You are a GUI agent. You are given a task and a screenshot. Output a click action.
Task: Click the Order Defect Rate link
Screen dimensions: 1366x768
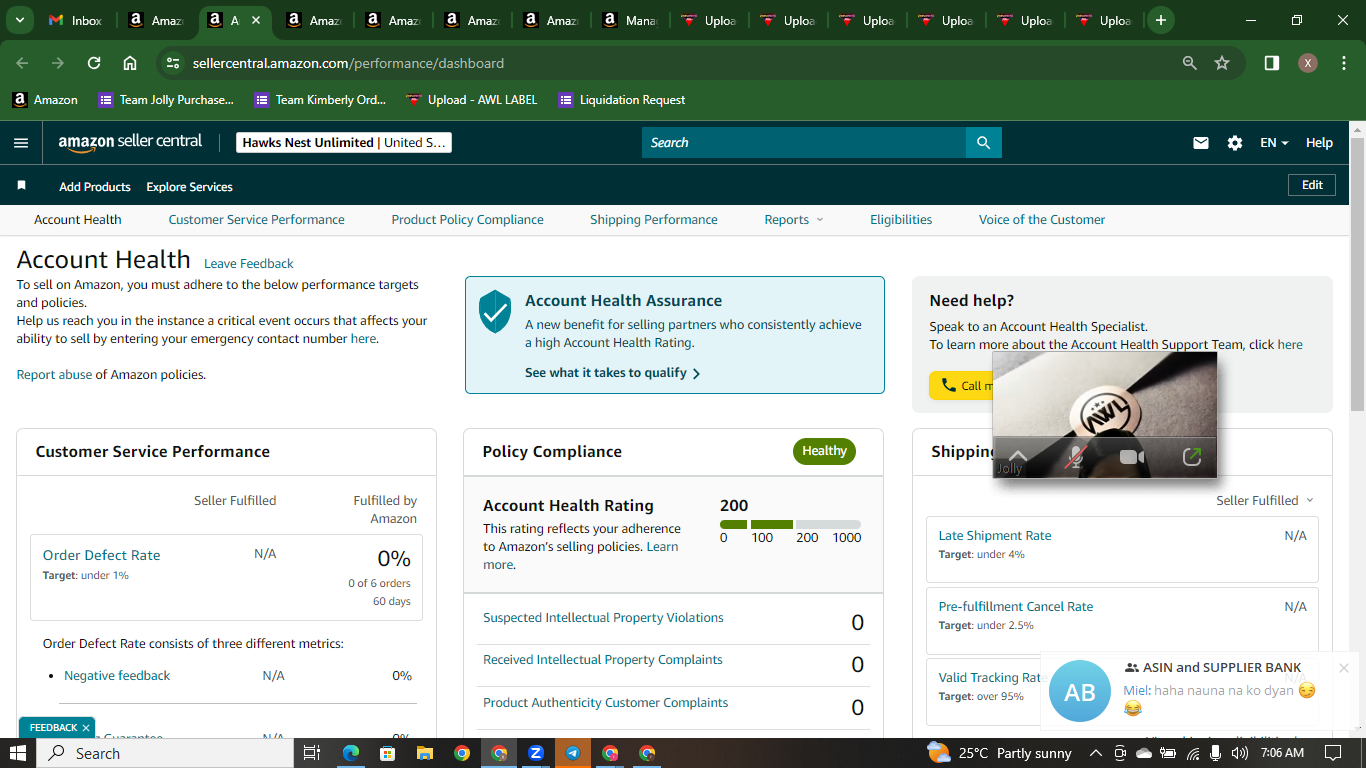tap(101, 555)
